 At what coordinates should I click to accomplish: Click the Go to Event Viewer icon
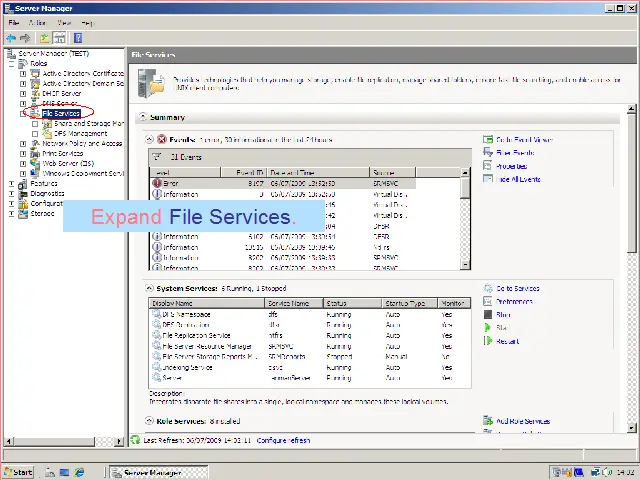point(488,140)
